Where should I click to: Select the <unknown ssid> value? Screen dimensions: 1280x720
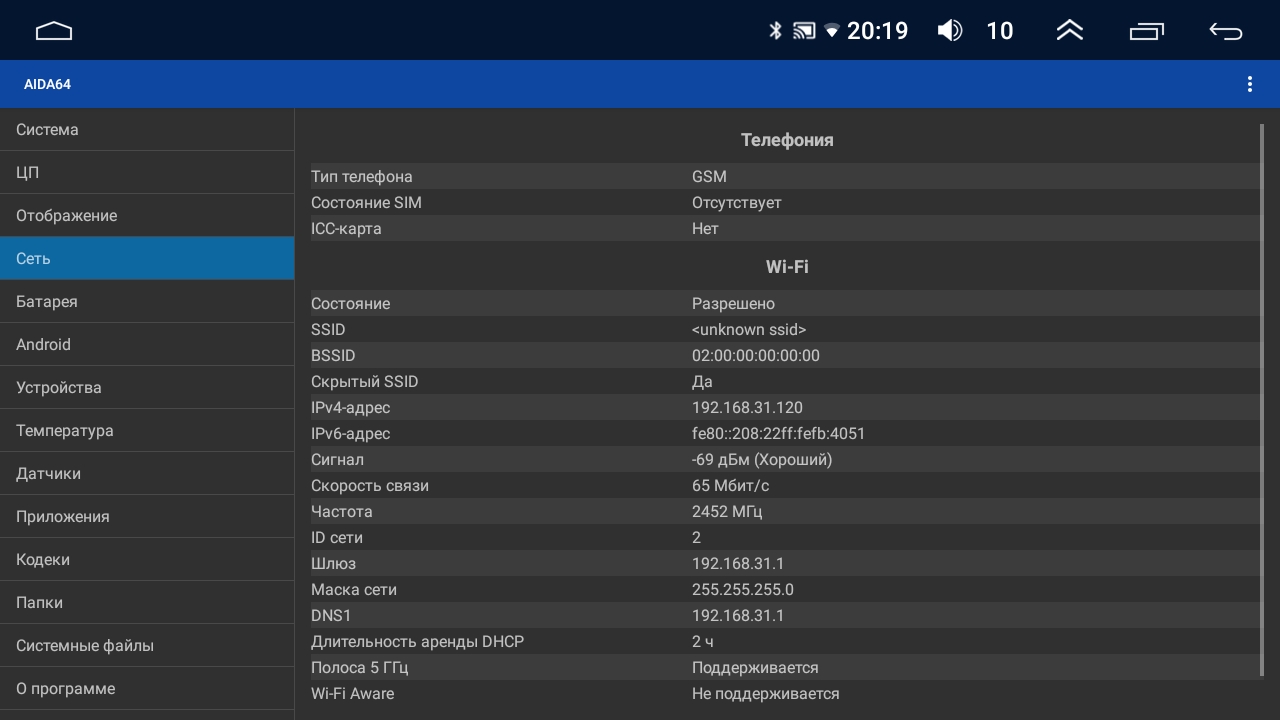pyautogui.click(x=749, y=330)
